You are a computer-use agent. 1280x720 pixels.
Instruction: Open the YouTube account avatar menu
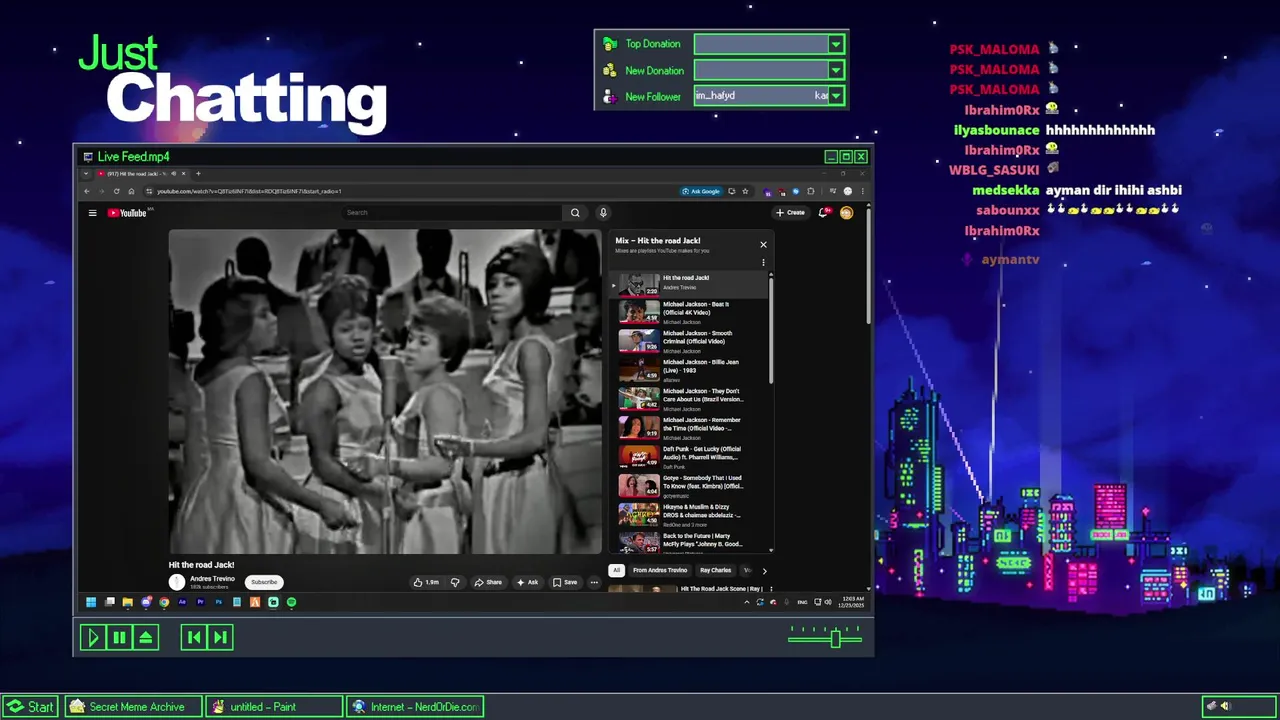point(846,213)
